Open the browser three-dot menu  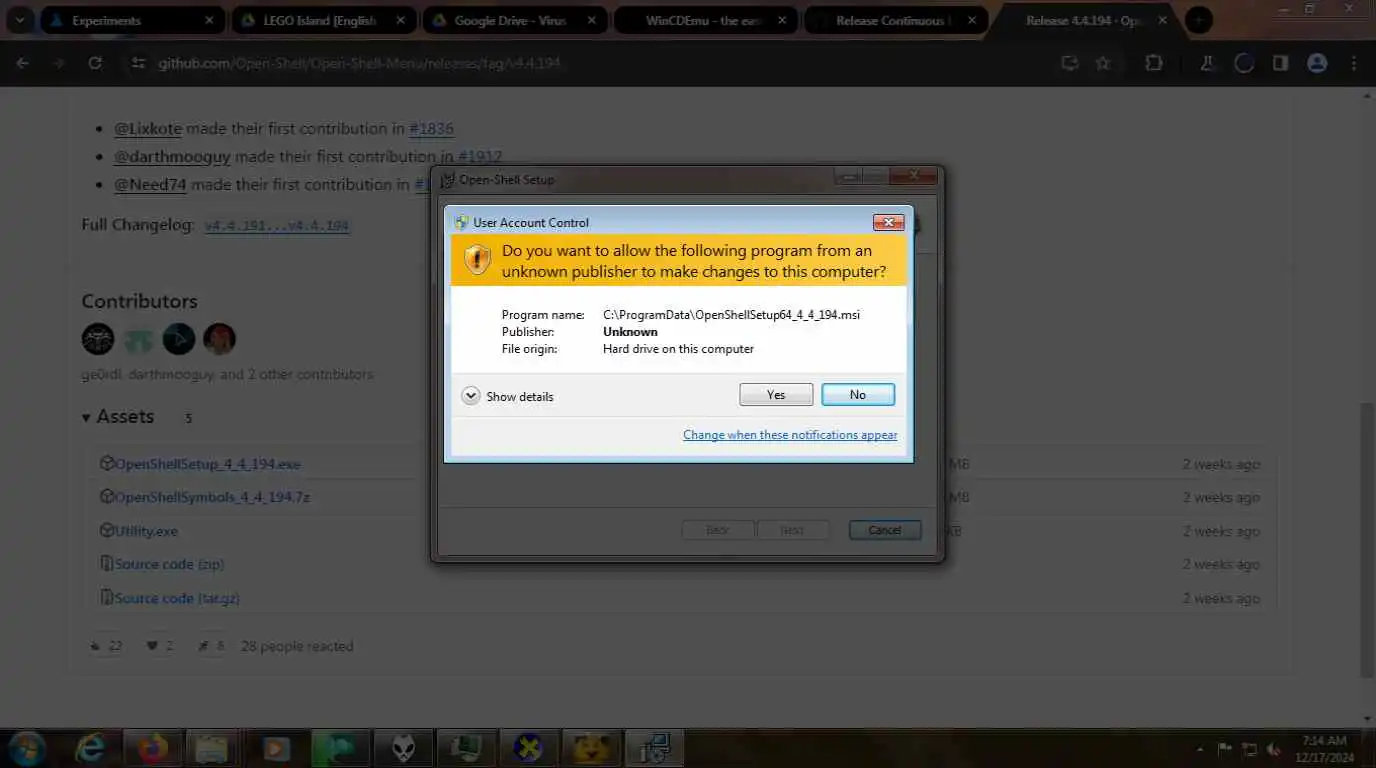pyautogui.click(x=1354, y=63)
